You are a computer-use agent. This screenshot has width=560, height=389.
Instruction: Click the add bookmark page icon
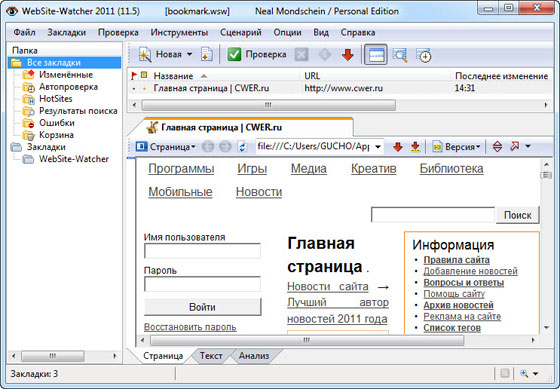coord(207,55)
